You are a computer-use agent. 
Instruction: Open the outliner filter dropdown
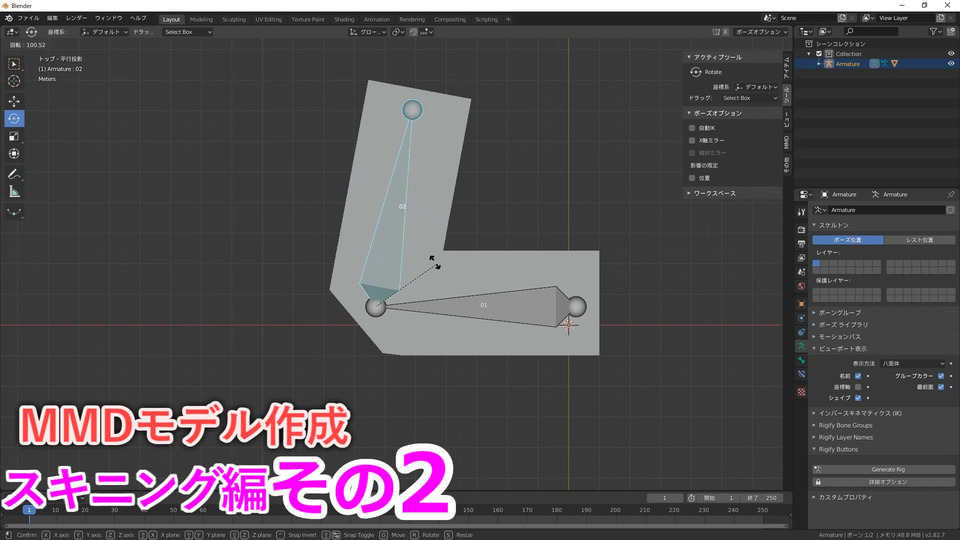pos(935,31)
